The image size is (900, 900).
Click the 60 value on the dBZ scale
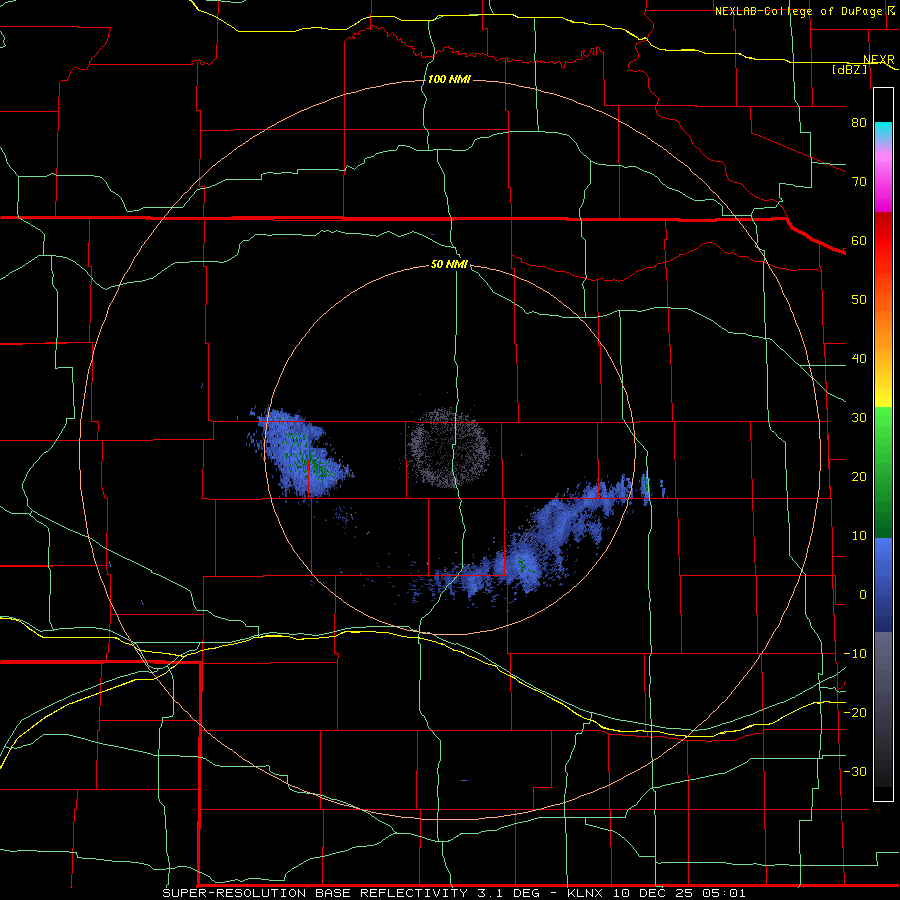pos(859,240)
